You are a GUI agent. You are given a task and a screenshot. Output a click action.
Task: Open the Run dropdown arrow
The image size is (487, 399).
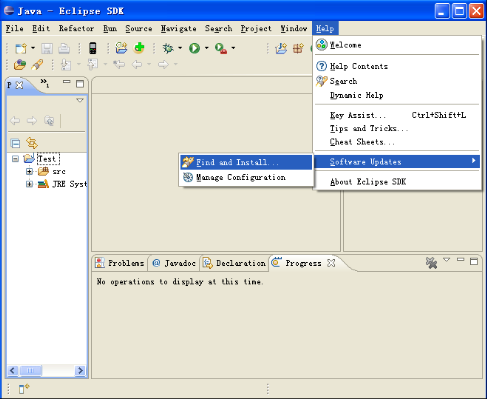207,48
